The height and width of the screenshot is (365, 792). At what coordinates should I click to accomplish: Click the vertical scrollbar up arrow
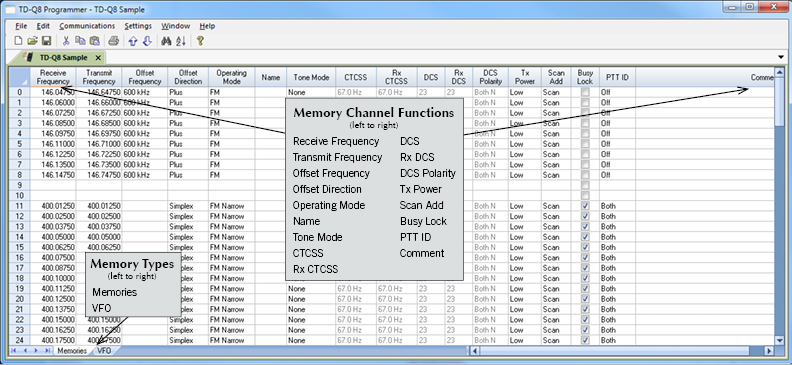click(779, 72)
